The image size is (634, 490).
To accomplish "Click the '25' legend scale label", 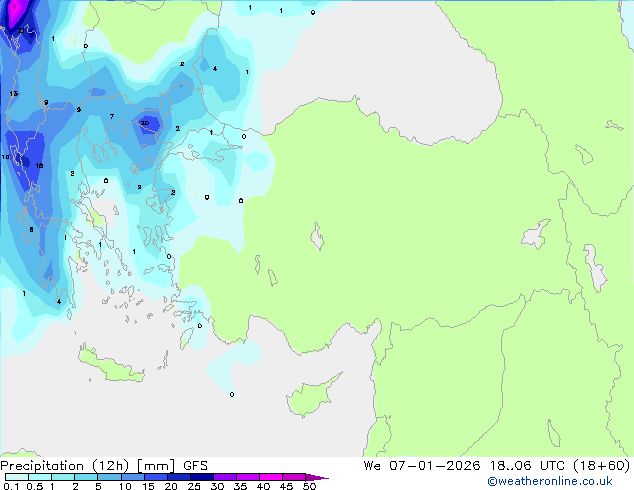I will click(194, 486).
